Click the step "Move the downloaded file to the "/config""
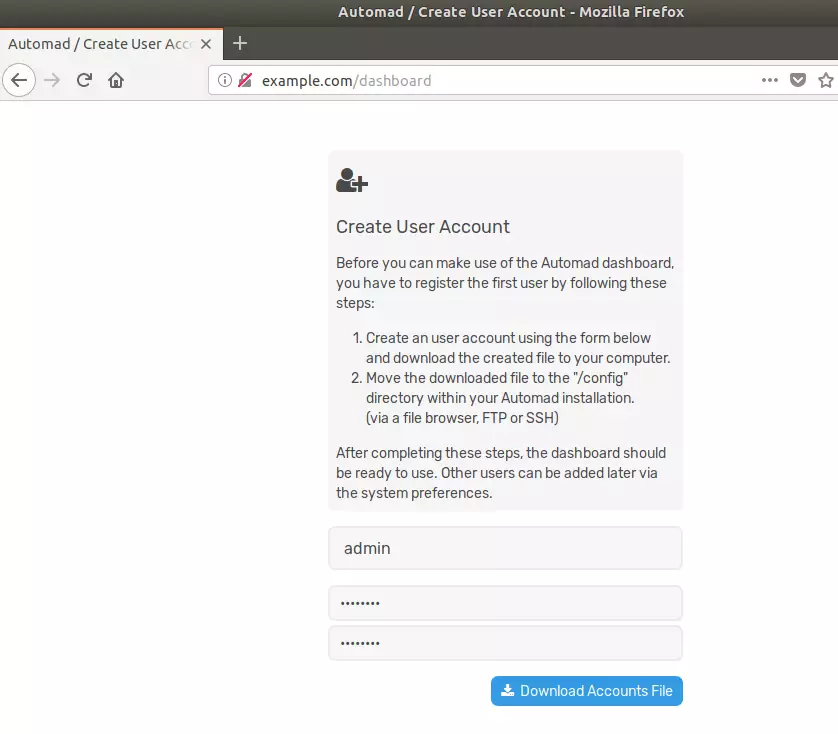The image size is (838, 734). tap(497, 378)
